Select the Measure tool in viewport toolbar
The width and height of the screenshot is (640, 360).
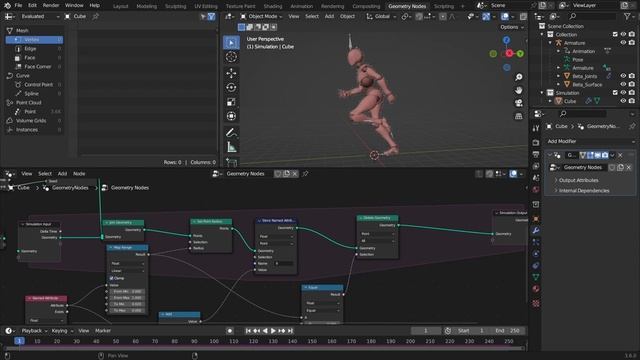231,147
